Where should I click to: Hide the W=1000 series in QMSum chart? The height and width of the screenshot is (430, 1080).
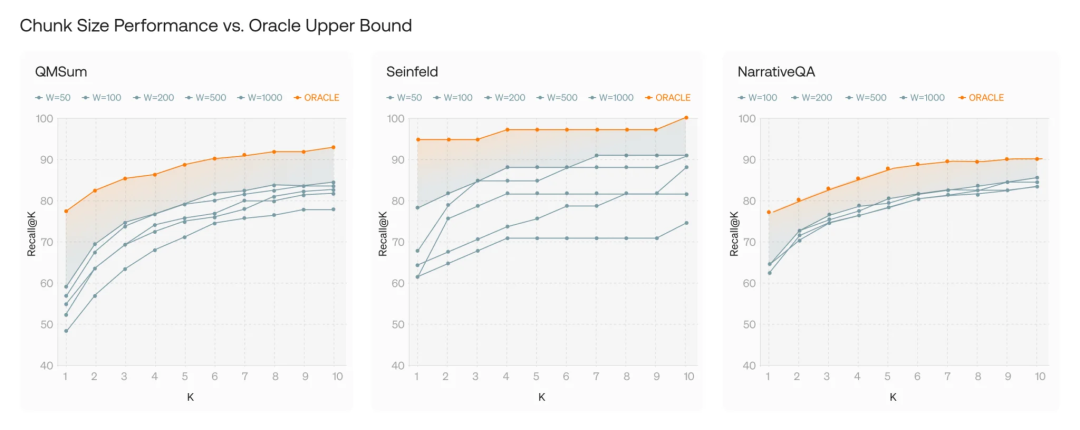(x=263, y=98)
